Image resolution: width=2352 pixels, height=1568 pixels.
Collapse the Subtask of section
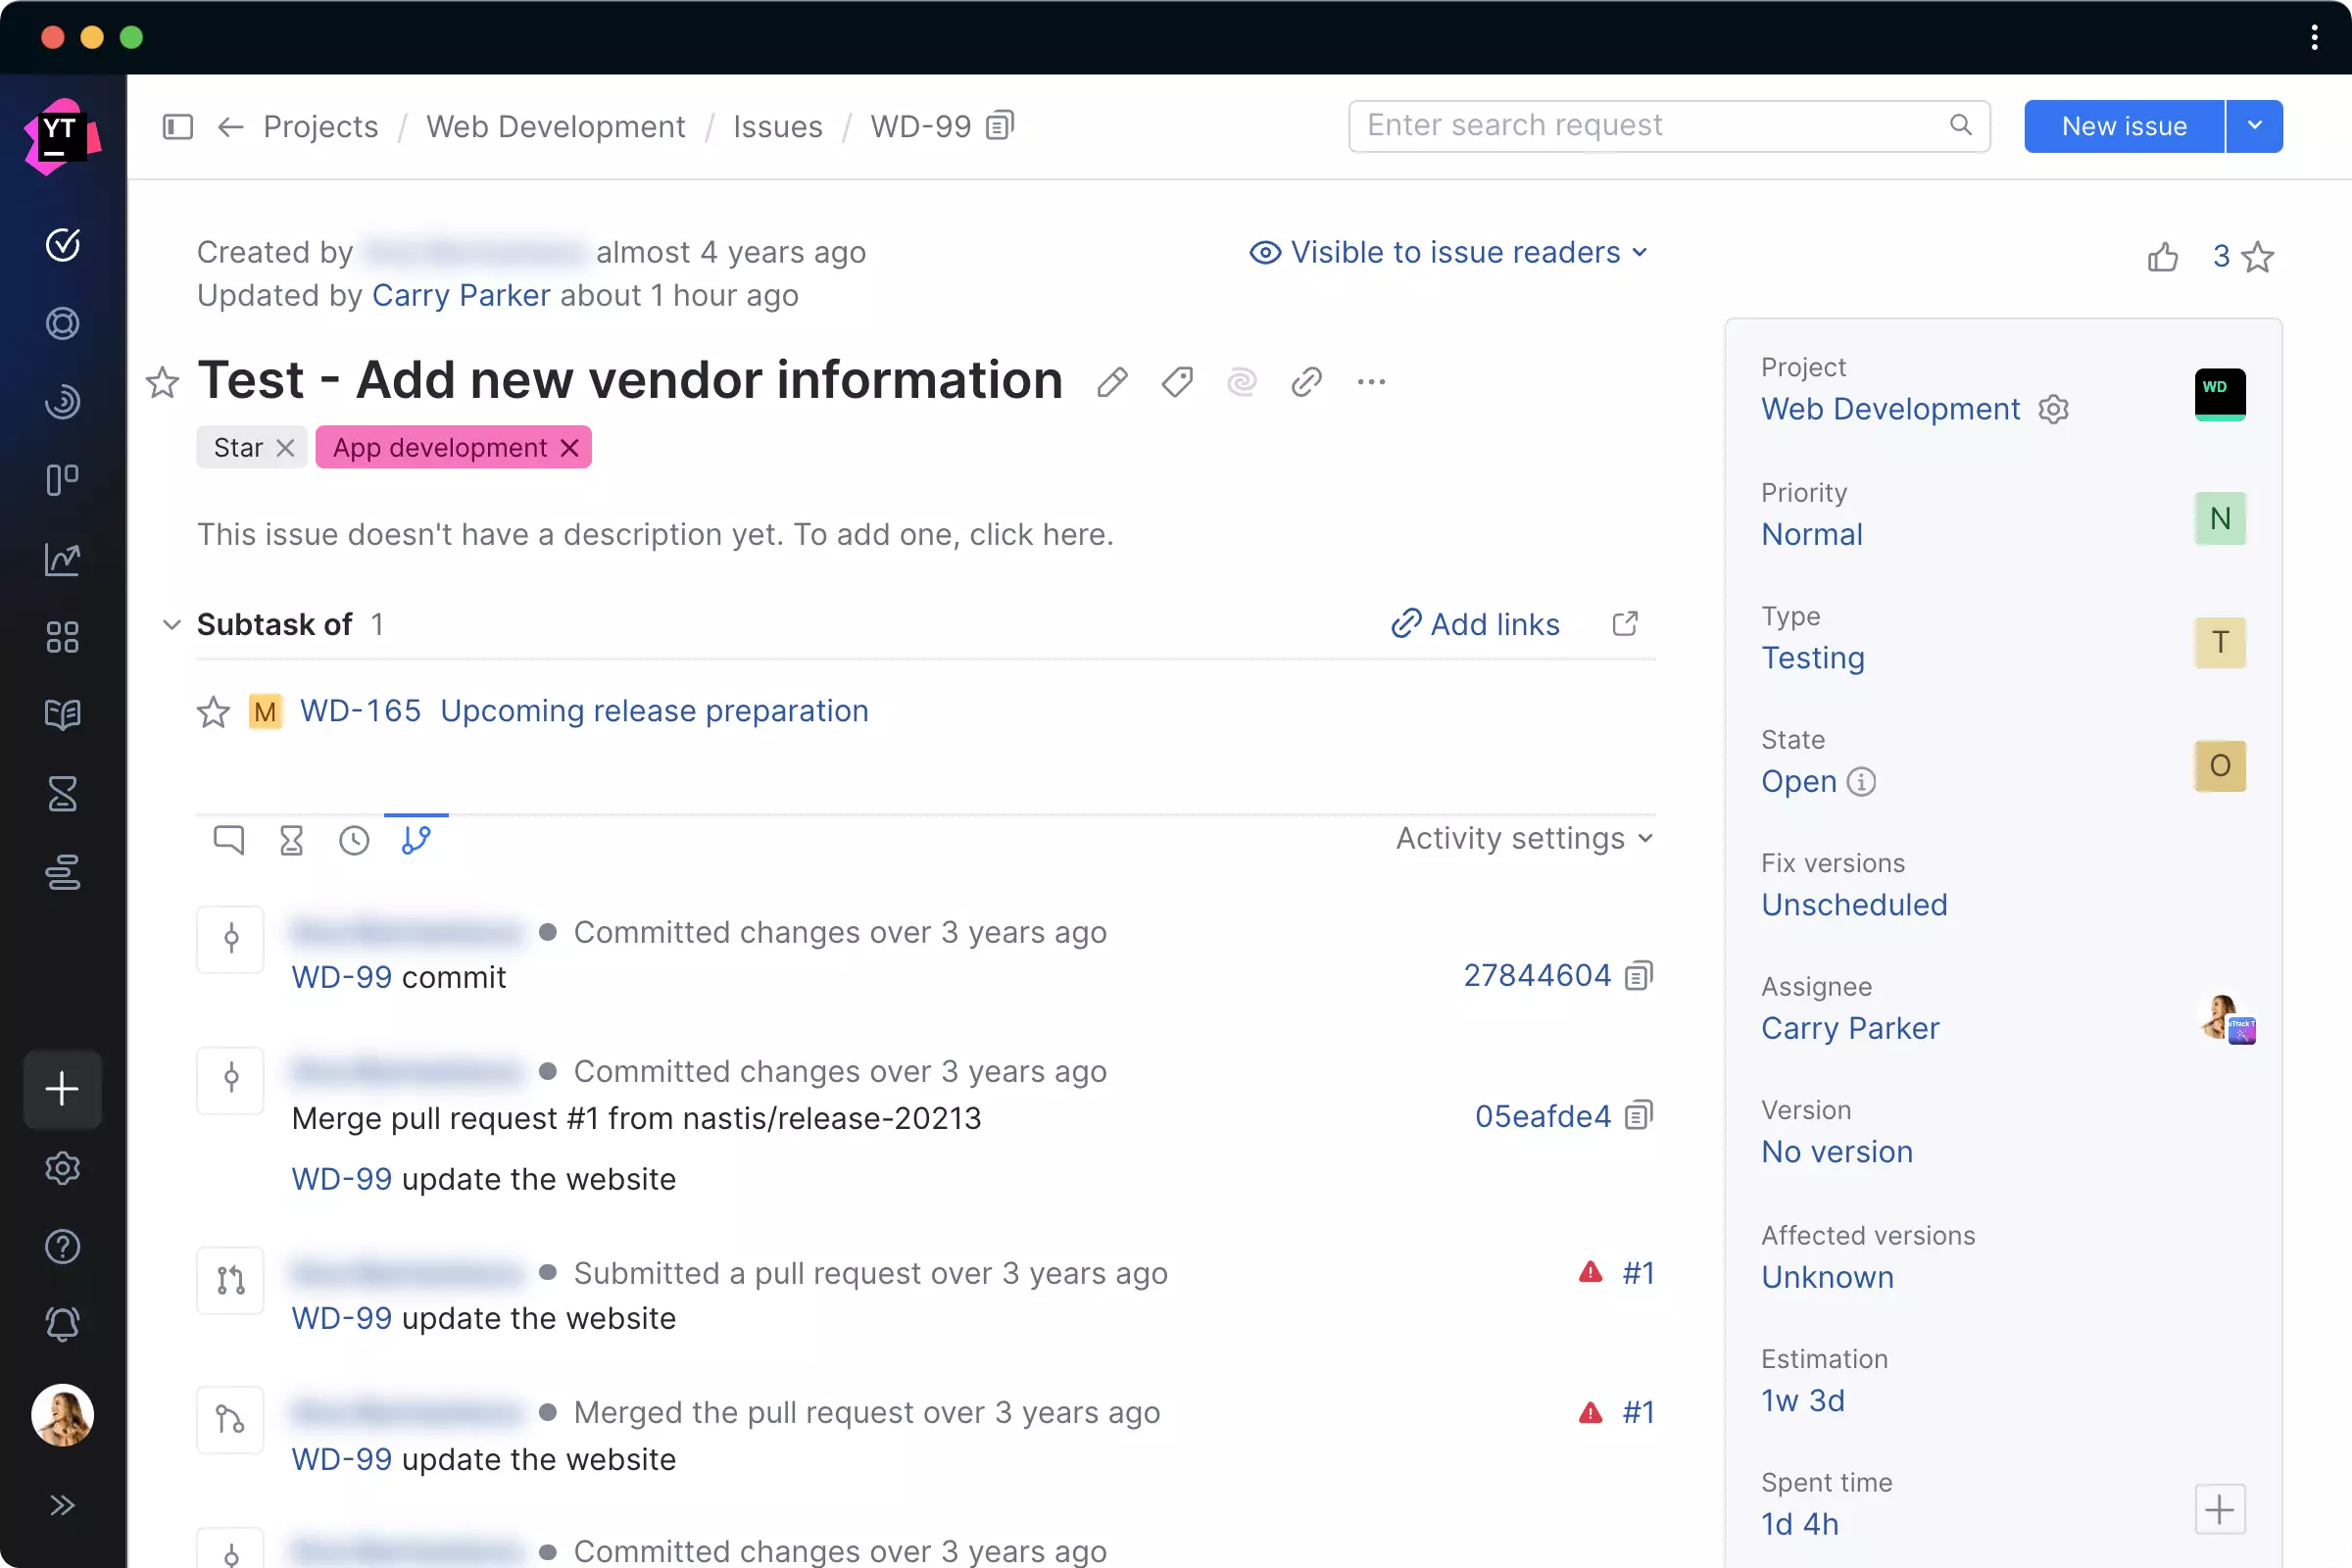tap(171, 624)
